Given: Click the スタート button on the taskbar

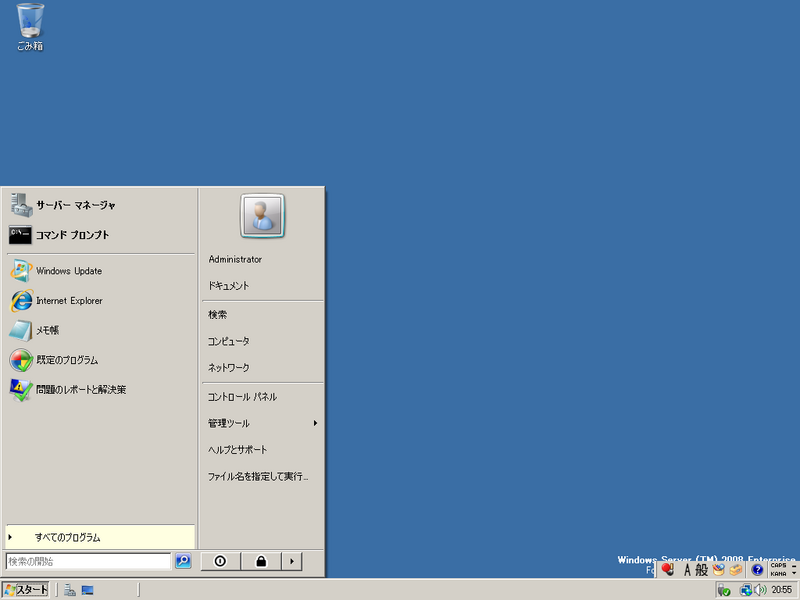Looking at the screenshot, I should click(x=26, y=590).
